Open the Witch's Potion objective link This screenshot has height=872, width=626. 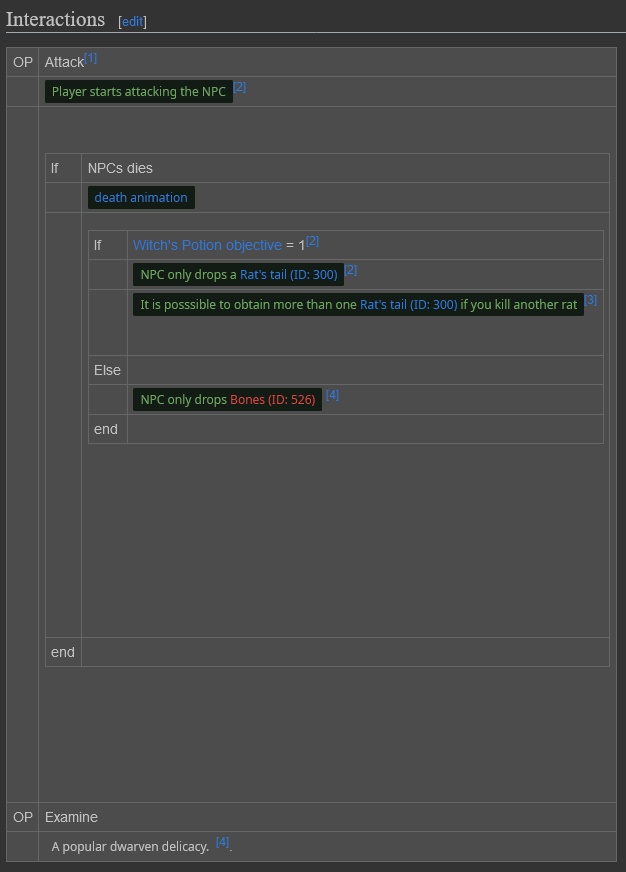[x=207, y=245]
